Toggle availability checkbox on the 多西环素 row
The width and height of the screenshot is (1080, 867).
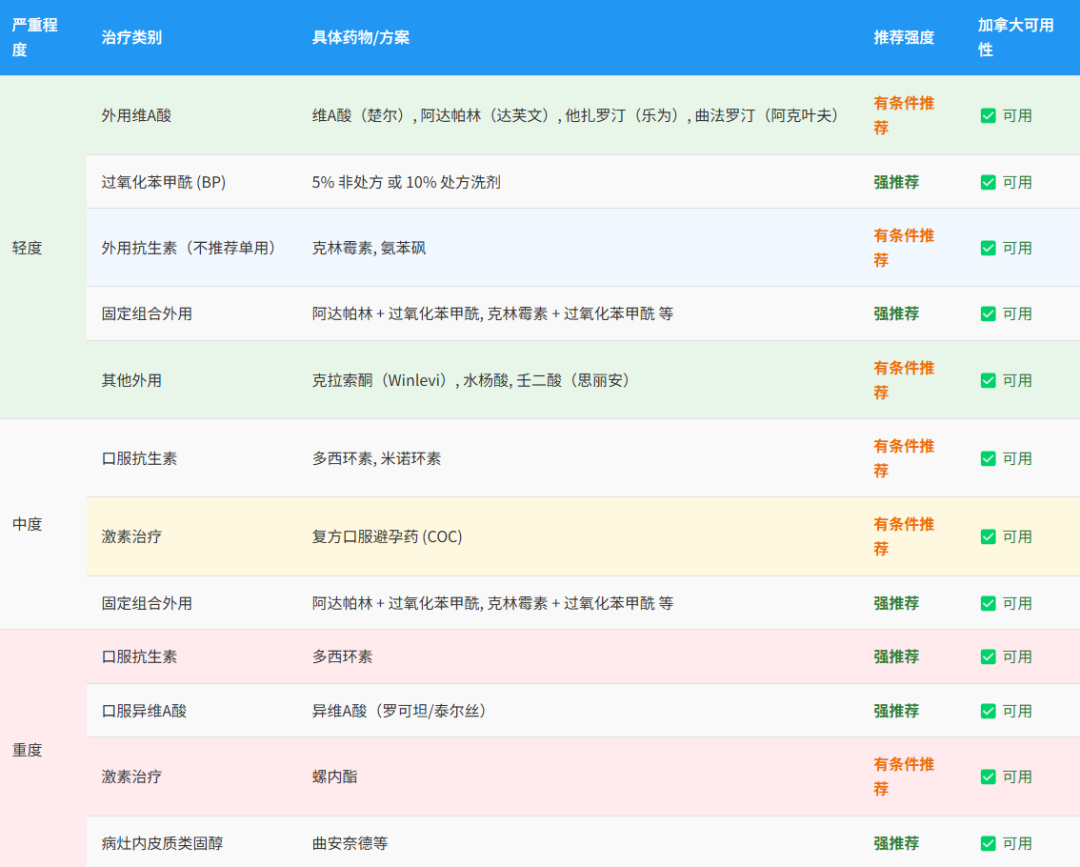[x=988, y=657]
